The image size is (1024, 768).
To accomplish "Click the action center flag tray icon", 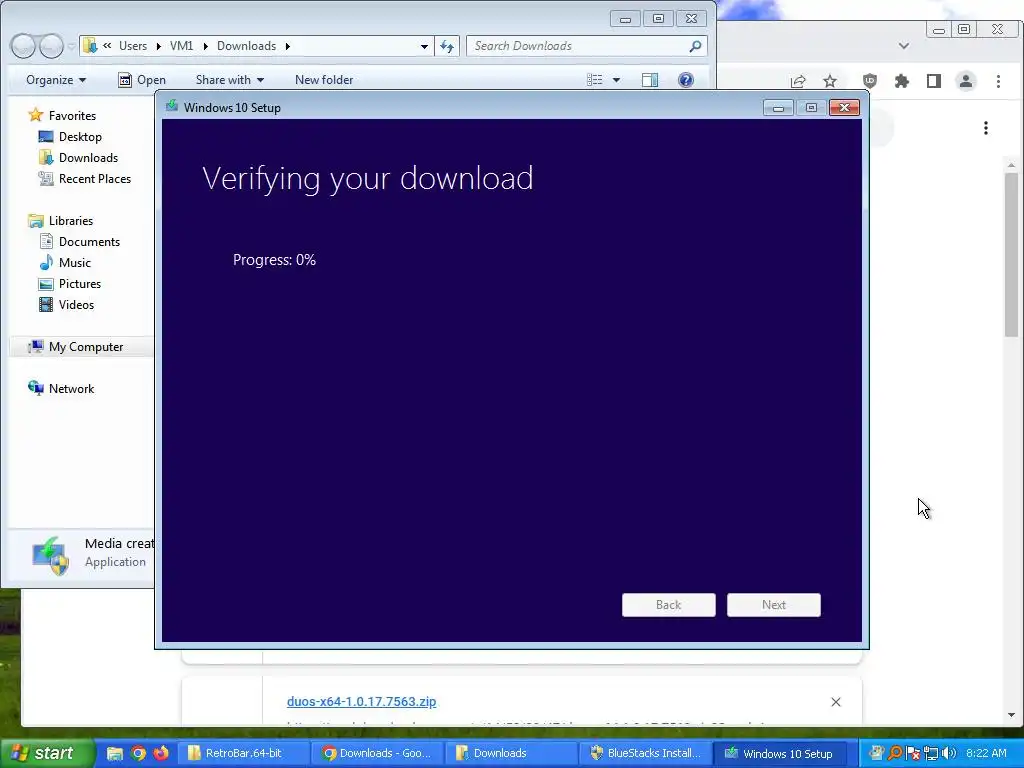I will click(x=913, y=753).
